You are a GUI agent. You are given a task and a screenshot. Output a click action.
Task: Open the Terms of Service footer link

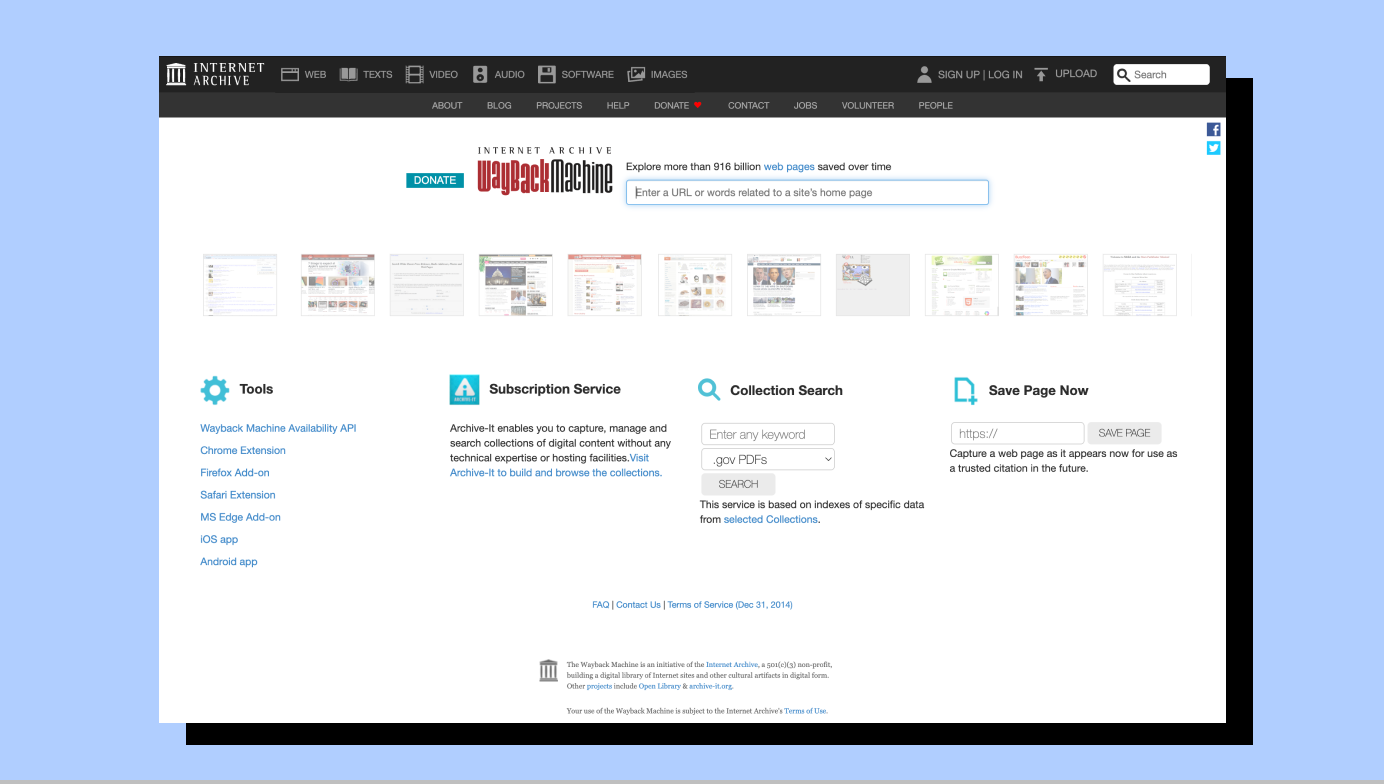[730, 605]
